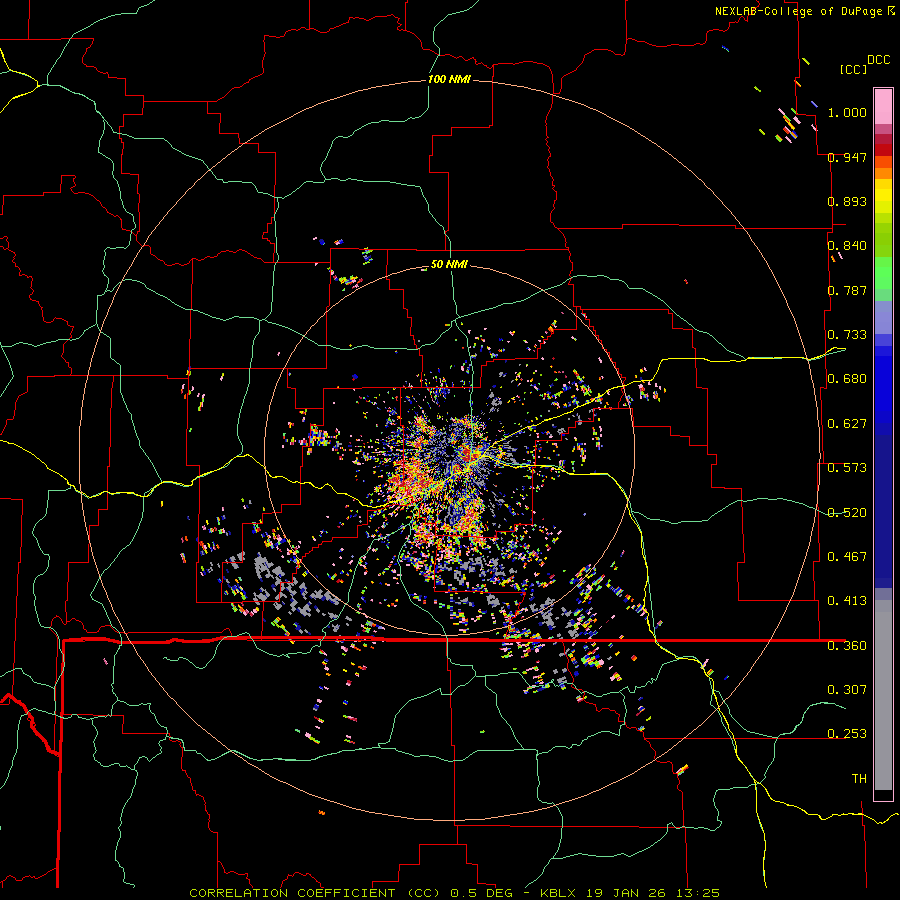Select the 0.467 color scale value
The height and width of the screenshot is (900, 900).
(x=847, y=557)
